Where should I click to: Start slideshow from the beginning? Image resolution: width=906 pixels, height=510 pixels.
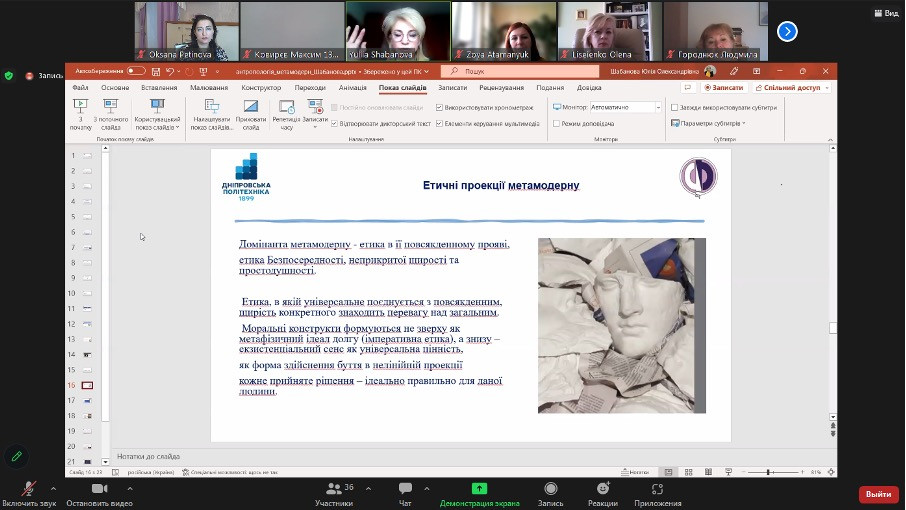tap(80, 110)
